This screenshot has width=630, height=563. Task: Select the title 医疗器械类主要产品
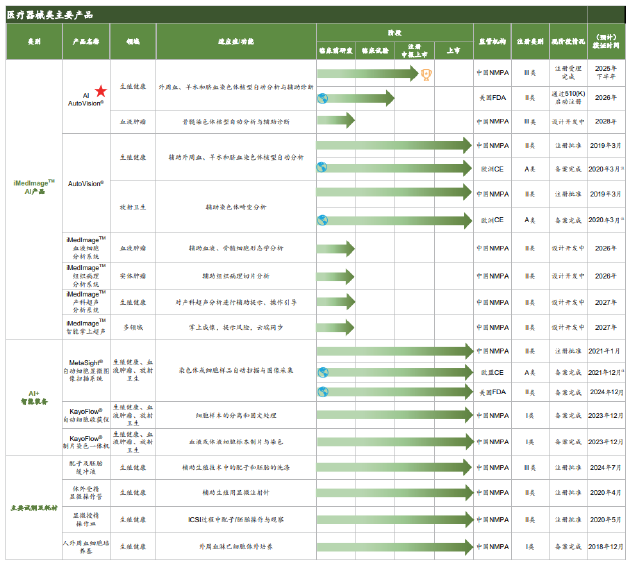click(50, 15)
